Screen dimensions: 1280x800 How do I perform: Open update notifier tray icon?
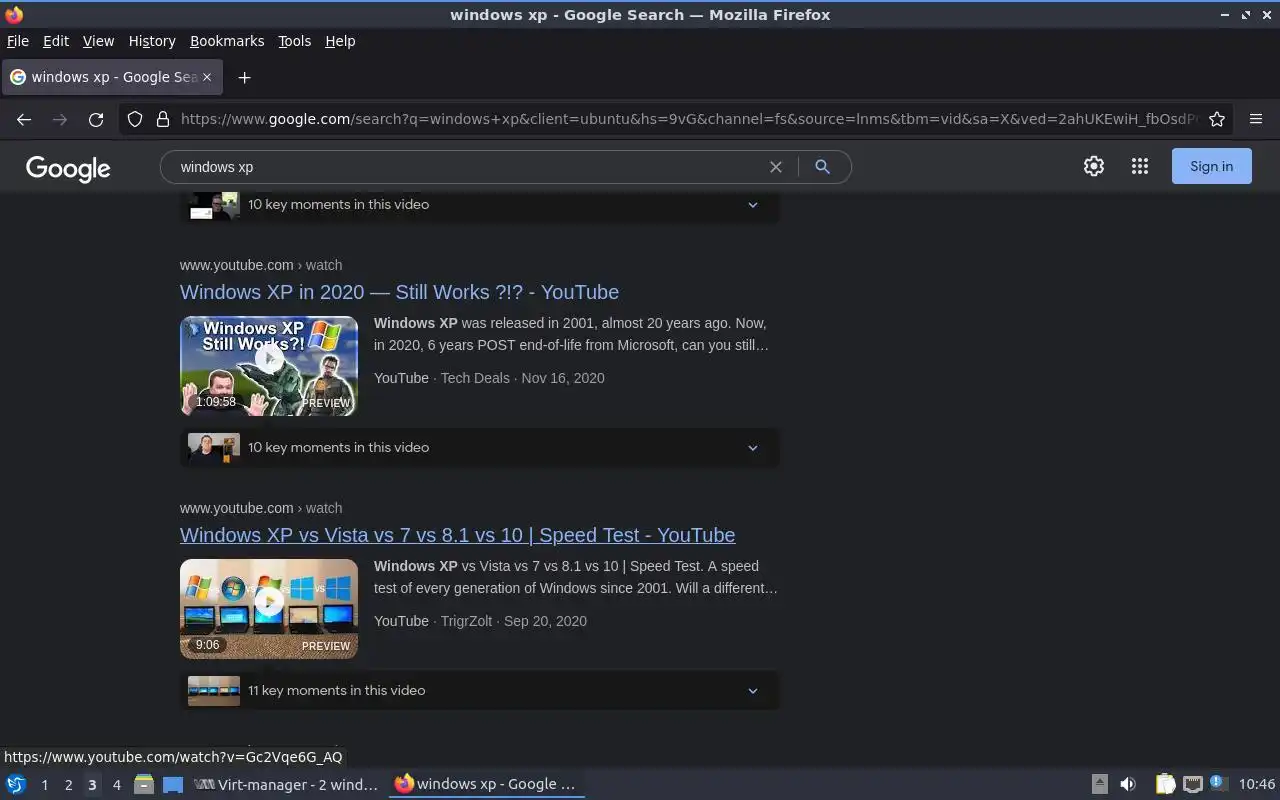(1218, 783)
